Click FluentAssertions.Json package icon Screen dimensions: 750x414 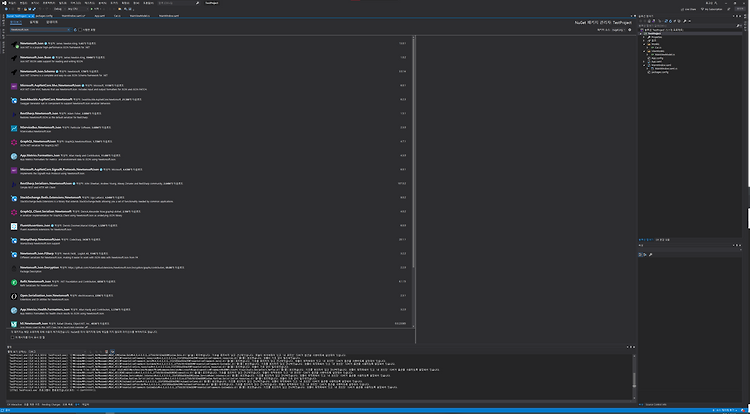pos(14,227)
